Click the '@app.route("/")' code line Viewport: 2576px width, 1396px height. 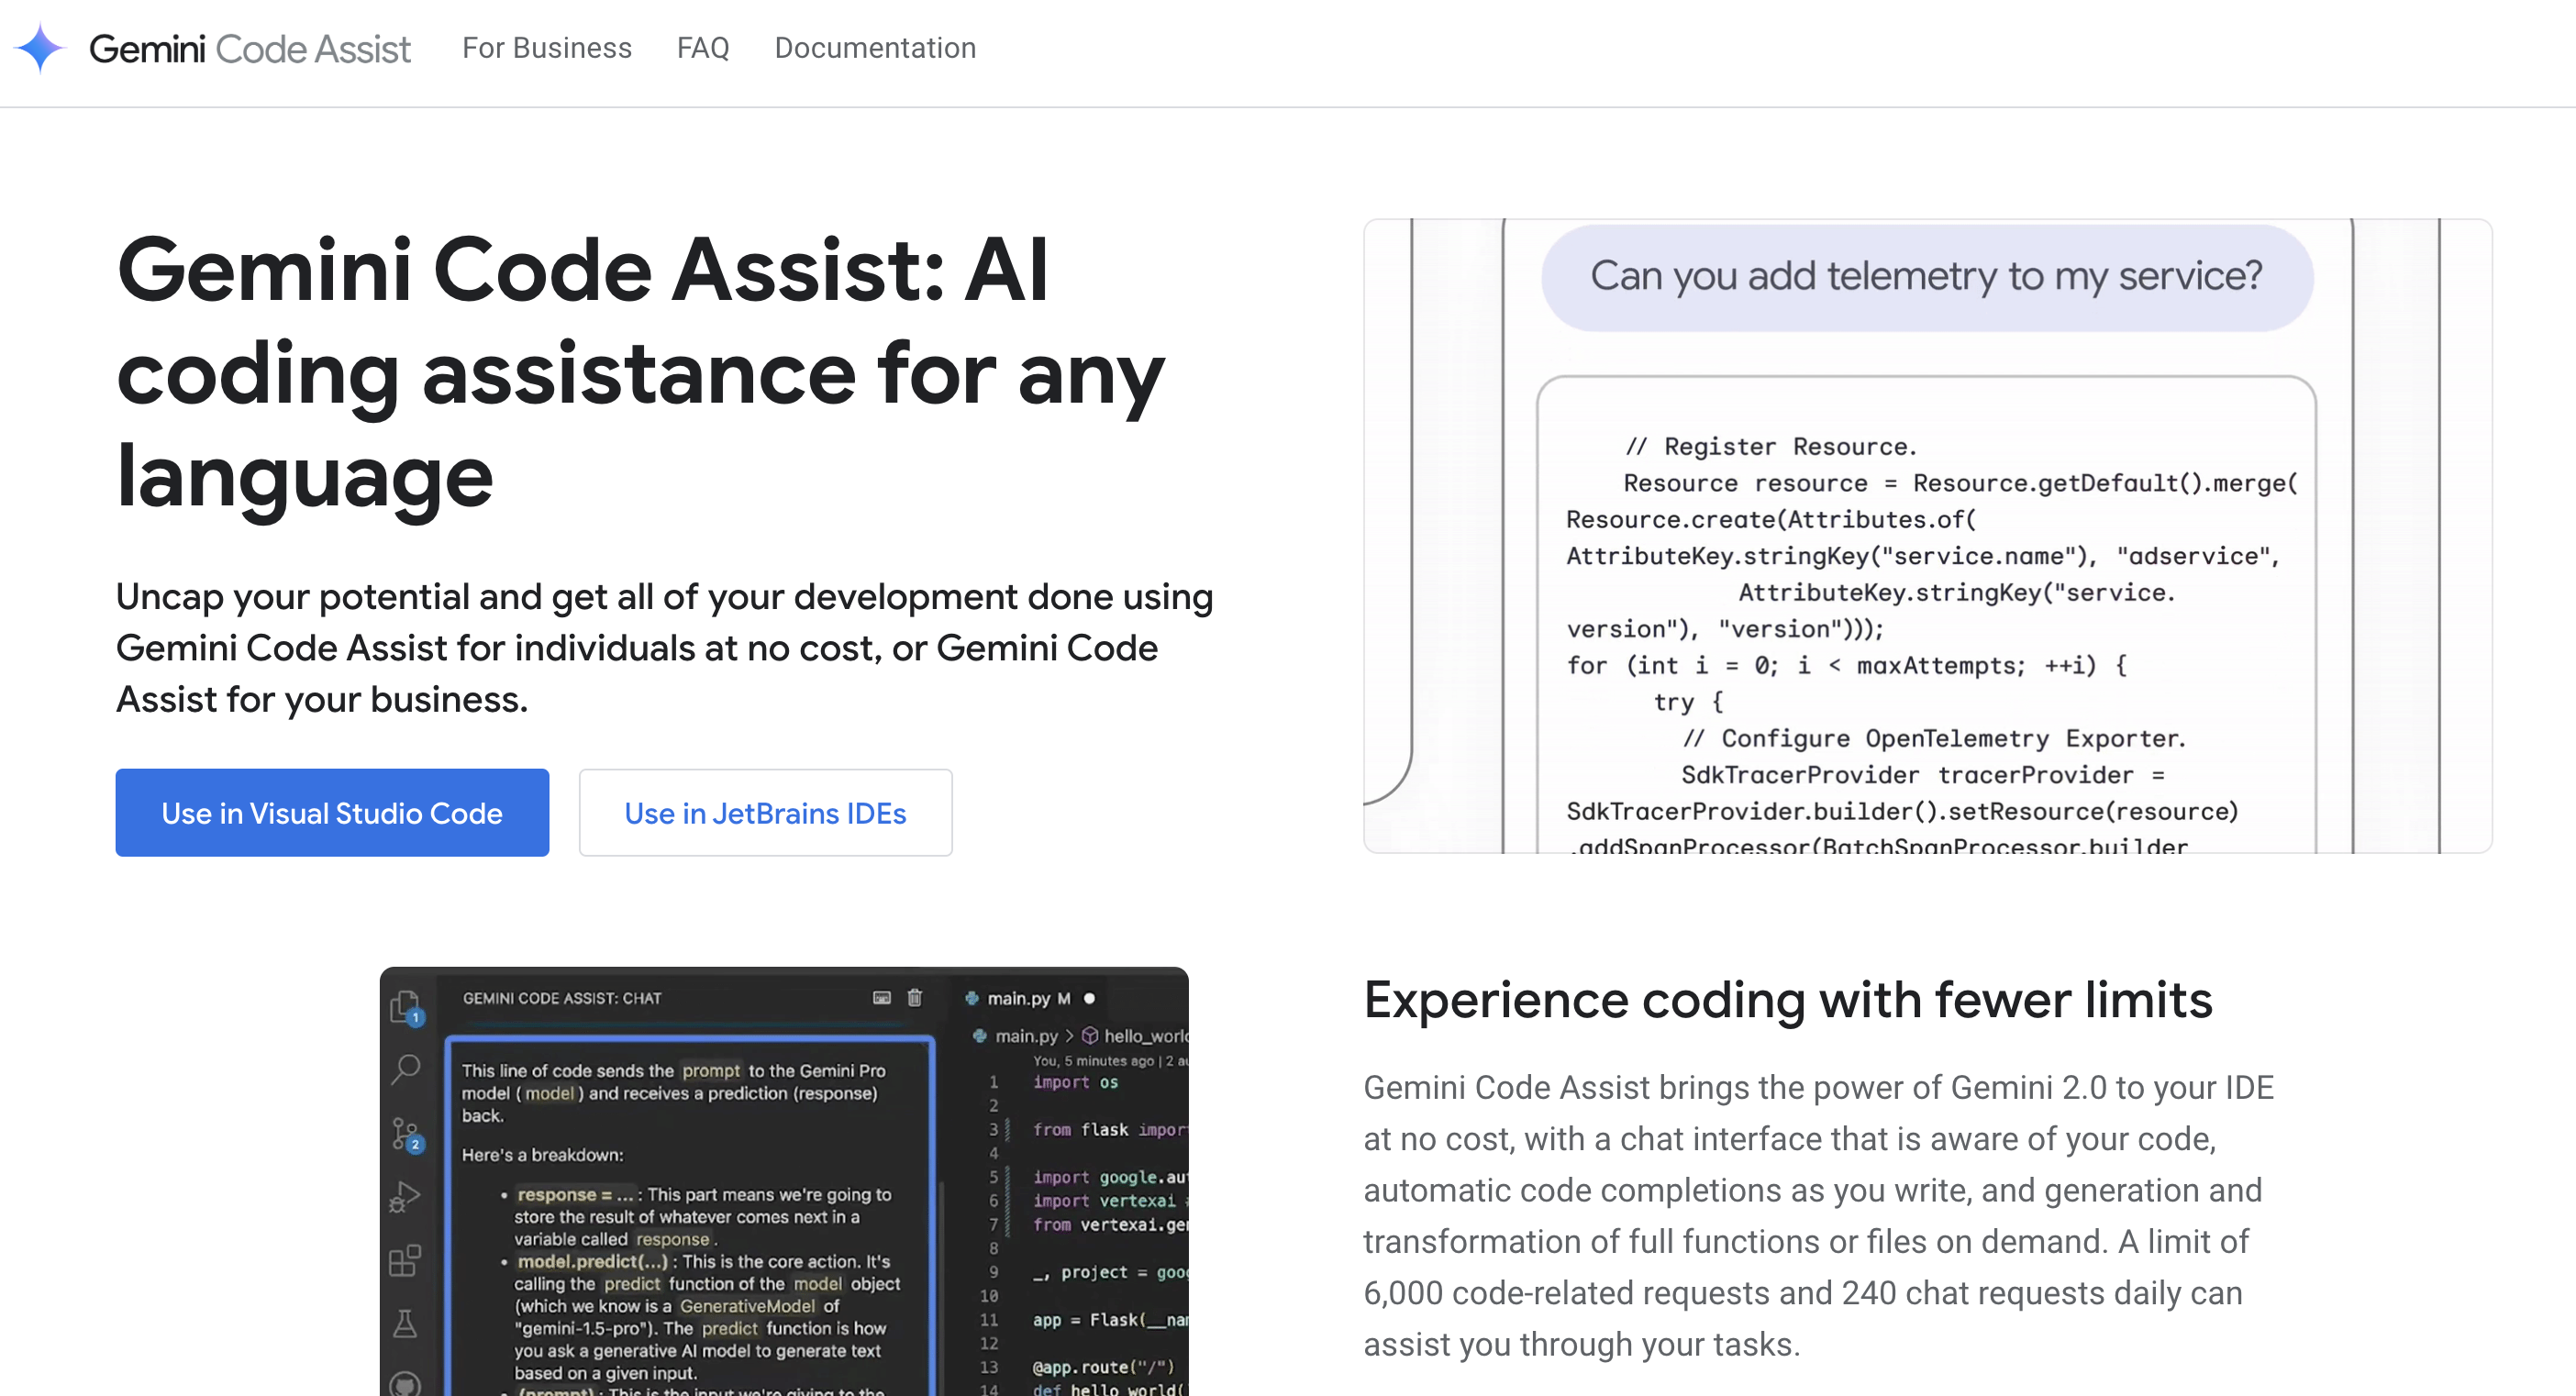tap(1104, 1367)
